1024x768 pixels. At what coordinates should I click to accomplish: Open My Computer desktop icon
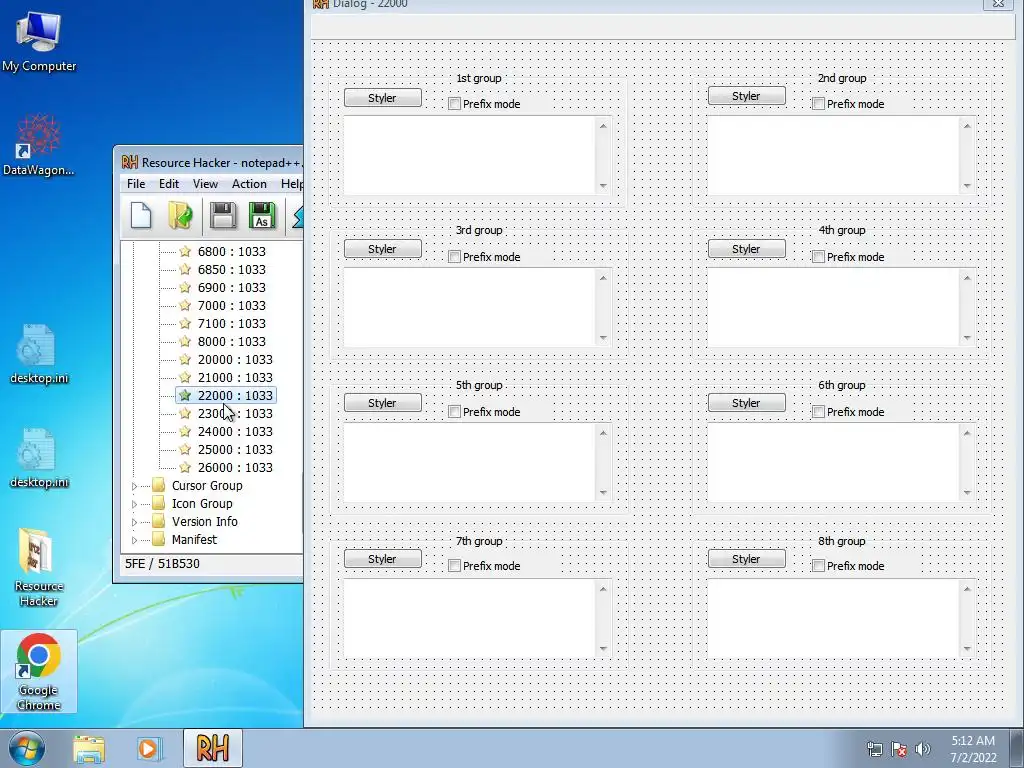pyautogui.click(x=39, y=40)
